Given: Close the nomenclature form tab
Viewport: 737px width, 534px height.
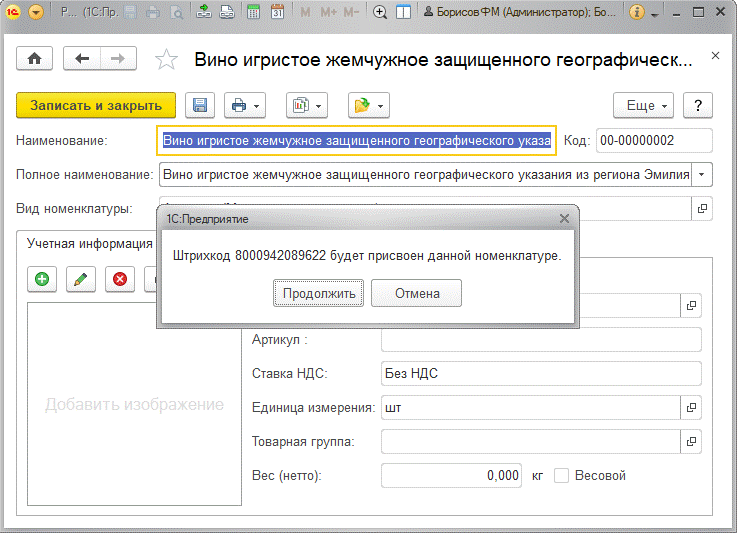Looking at the screenshot, I should 715,56.
